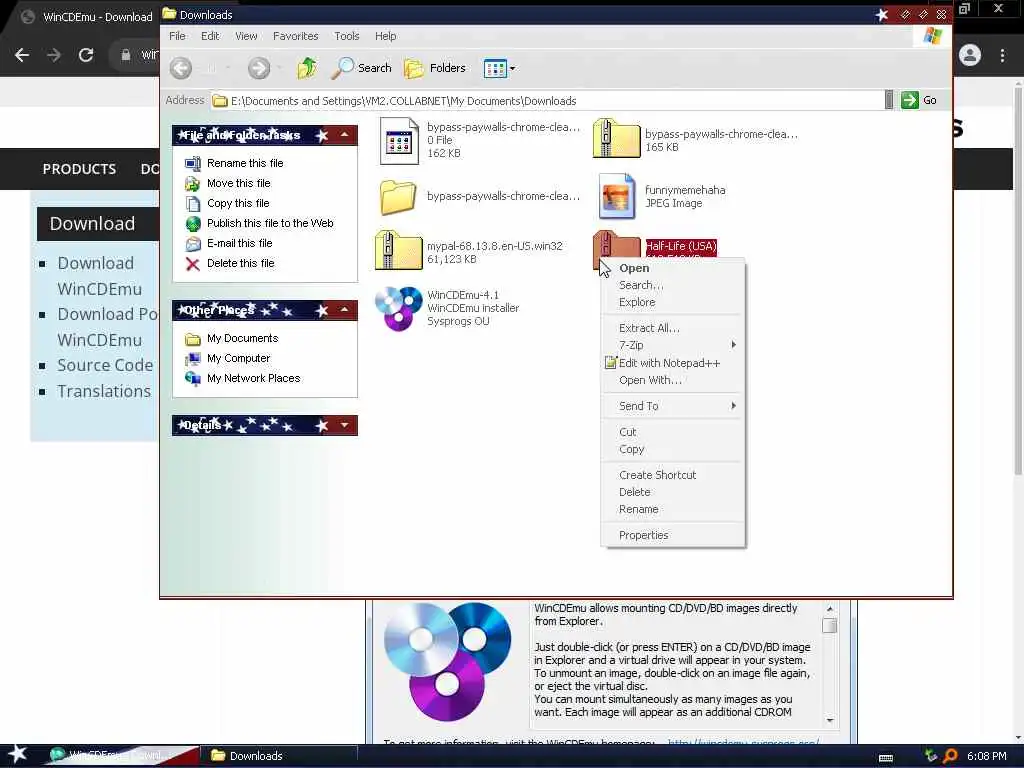The image size is (1024, 768).
Task: Click the Forward arrow in Explorer toolbar
Action: 259,68
